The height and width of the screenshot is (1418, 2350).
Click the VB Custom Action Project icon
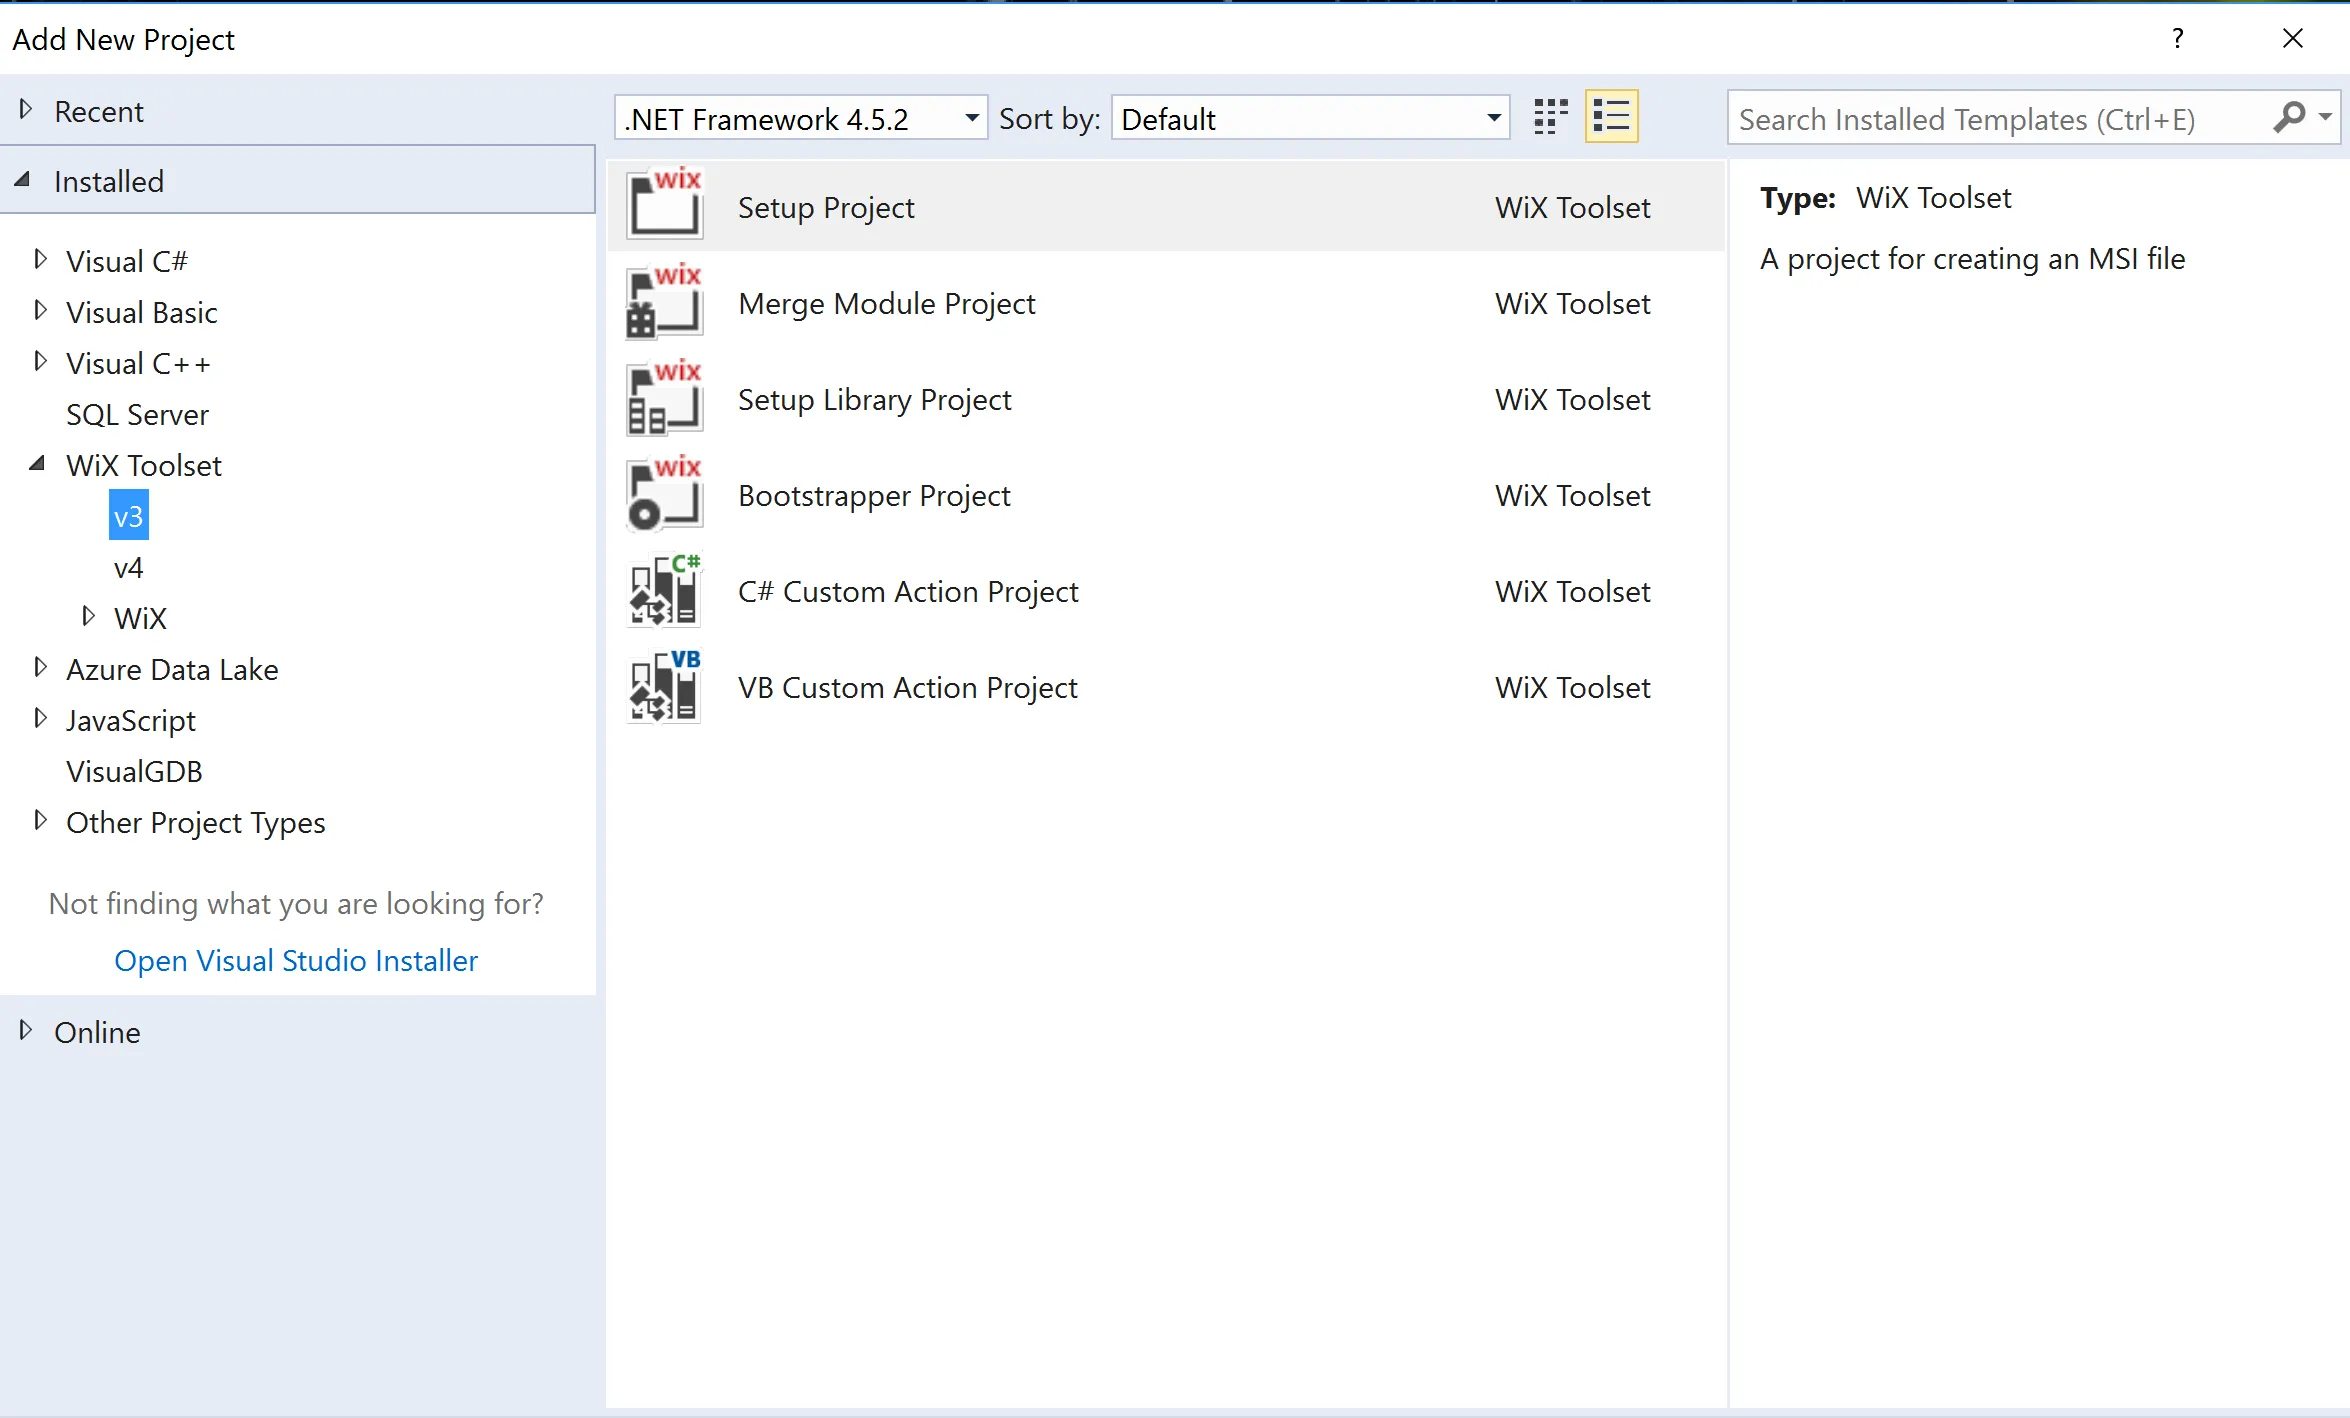pos(664,685)
